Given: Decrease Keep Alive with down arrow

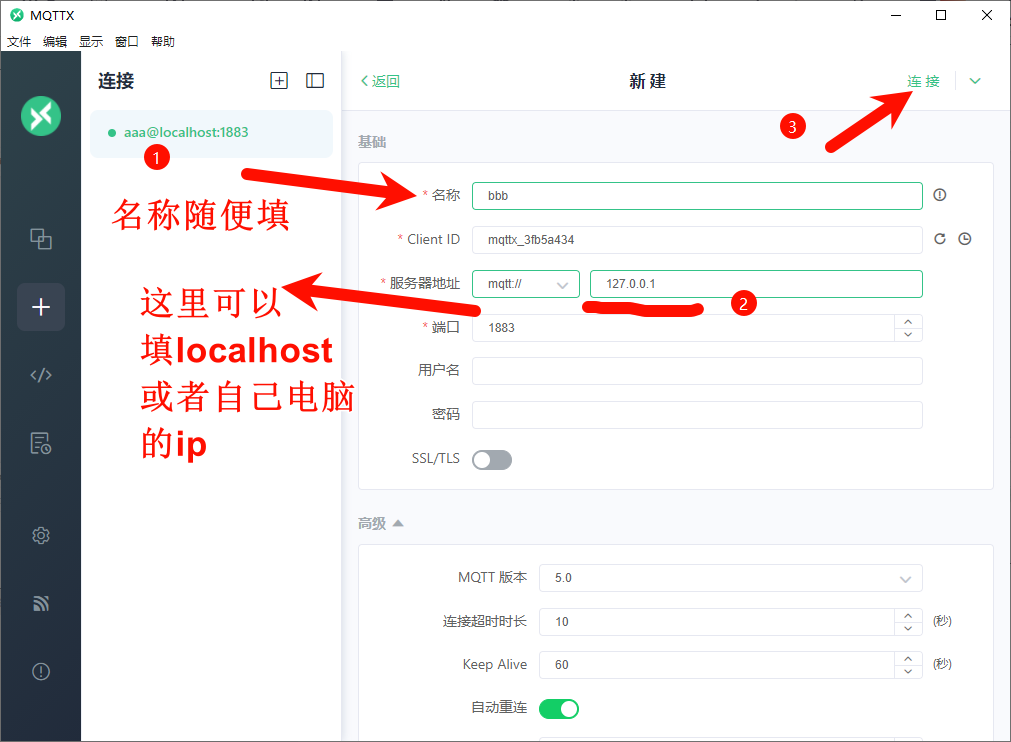Looking at the screenshot, I should [908, 672].
